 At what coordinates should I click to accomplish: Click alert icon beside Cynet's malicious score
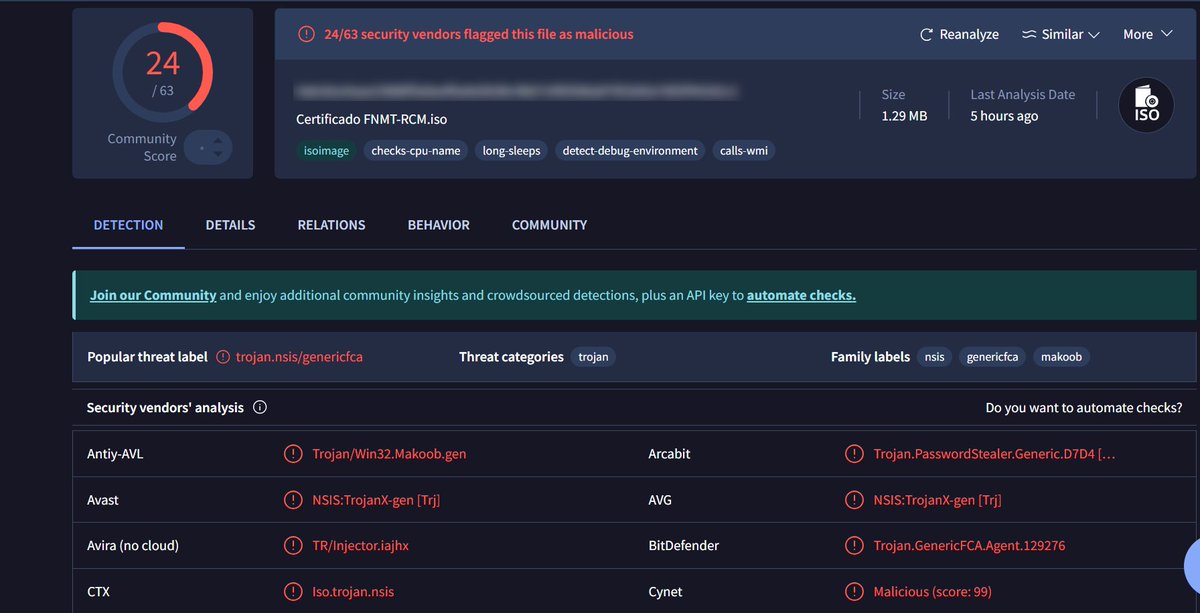point(855,591)
